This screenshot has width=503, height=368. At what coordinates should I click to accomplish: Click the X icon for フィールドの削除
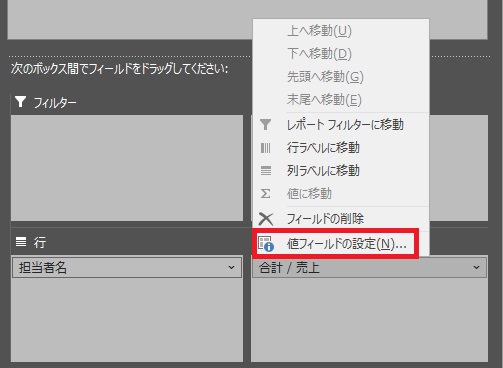pos(266,219)
